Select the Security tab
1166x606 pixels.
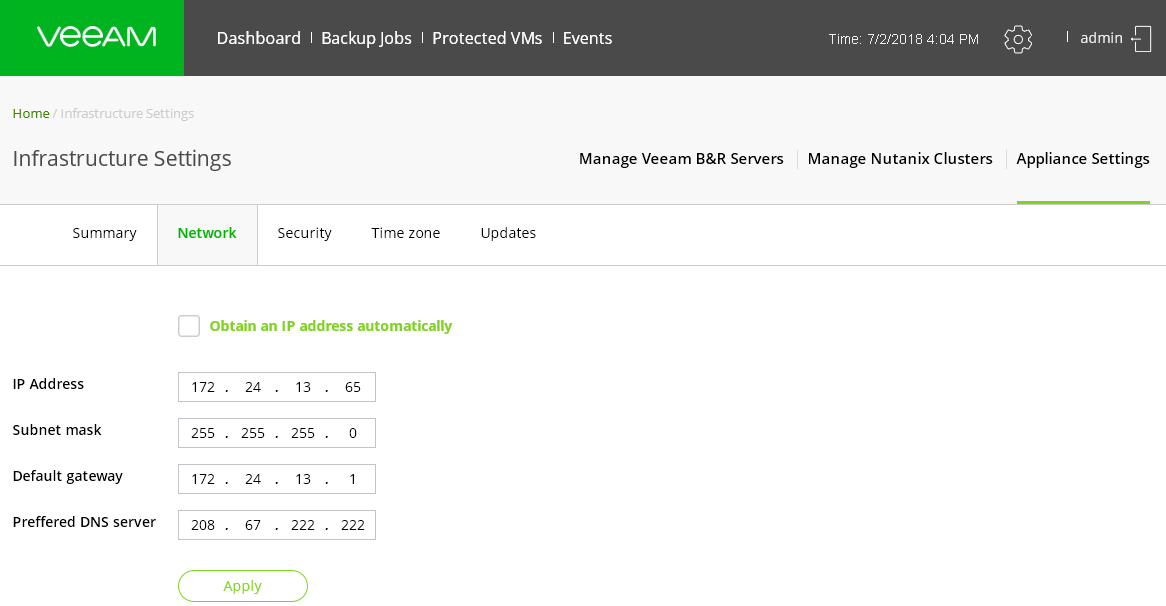coord(304,233)
